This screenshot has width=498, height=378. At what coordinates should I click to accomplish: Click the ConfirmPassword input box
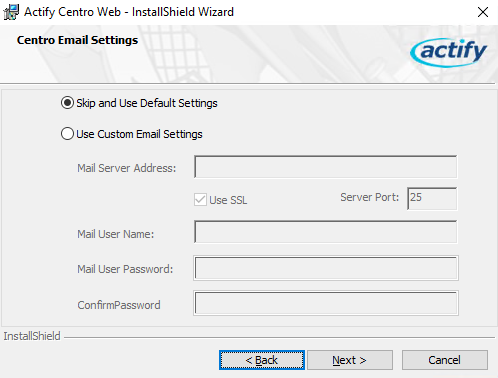[x=326, y=303]
